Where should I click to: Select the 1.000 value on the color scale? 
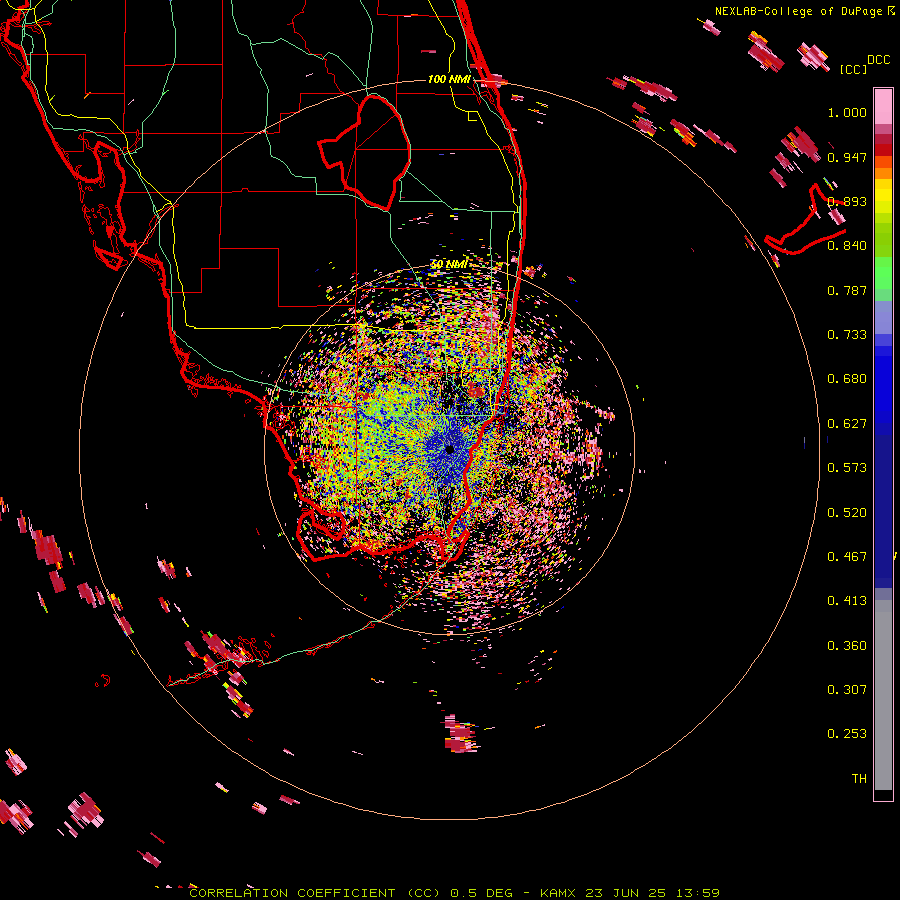pos(847,112)
